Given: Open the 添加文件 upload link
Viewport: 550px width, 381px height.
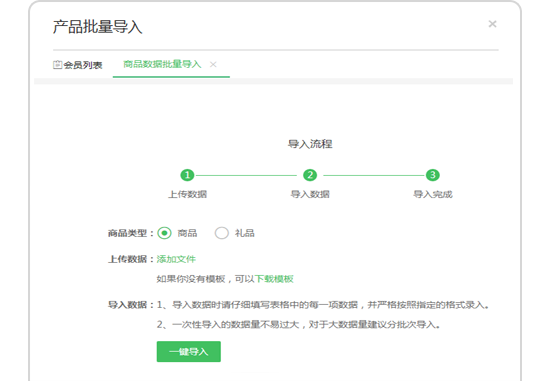Looking at the screenshot, I should (x=176, y=259).
